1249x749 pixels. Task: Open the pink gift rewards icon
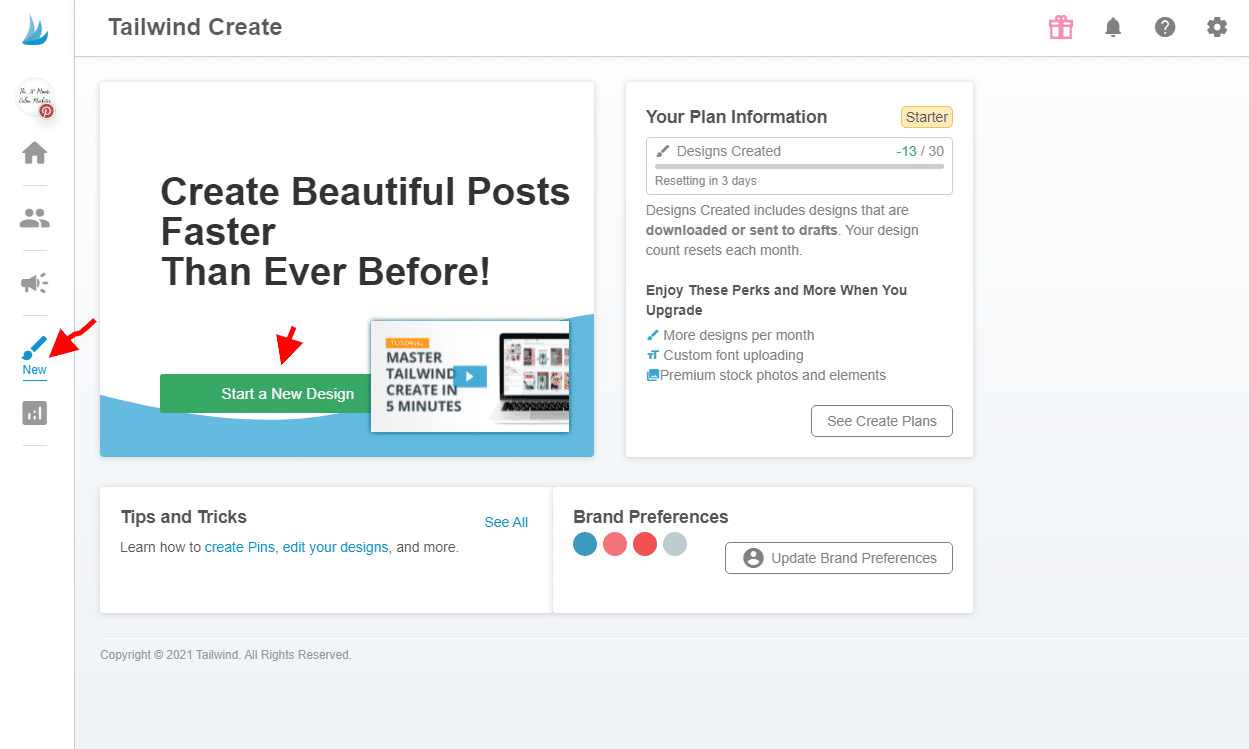pyautogui.click(x=1060, y=27)
